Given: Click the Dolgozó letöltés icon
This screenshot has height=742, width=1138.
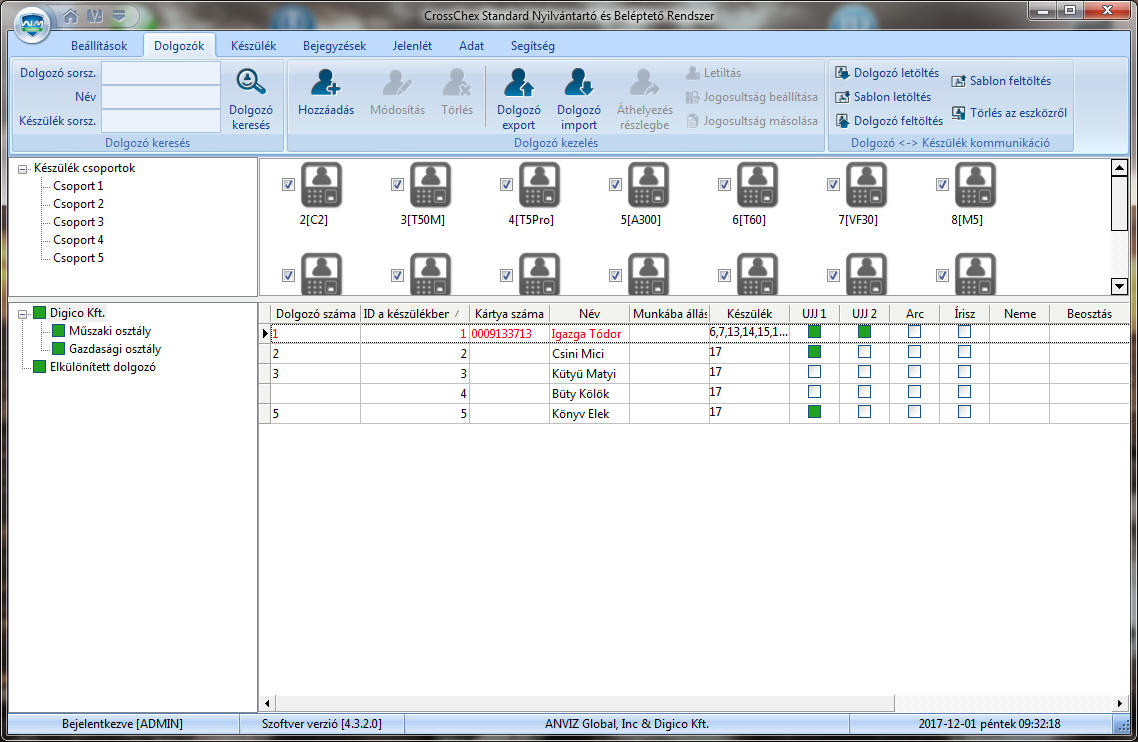Looking at the screenshot, I should (x=842, y=73).
